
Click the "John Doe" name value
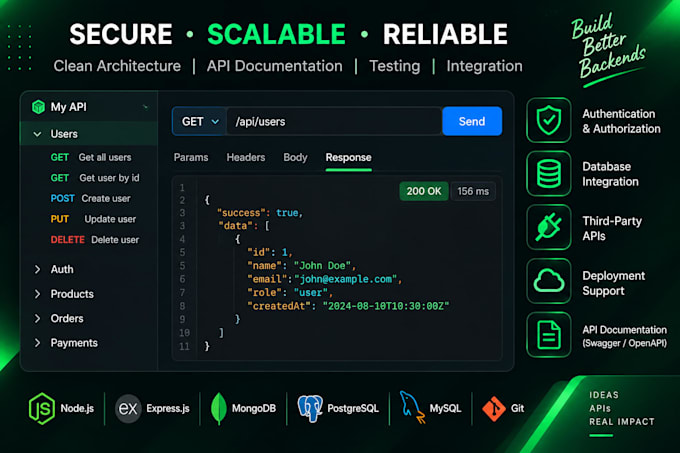322,266
